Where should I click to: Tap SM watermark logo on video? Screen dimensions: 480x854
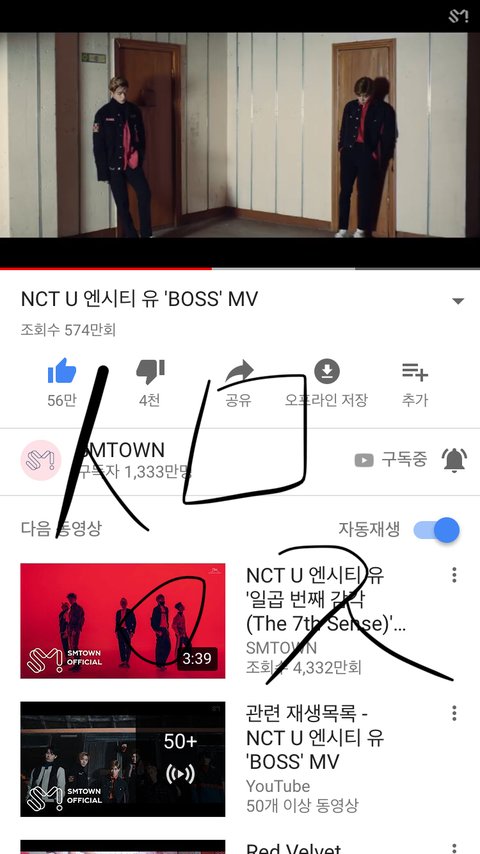[458, 16]
